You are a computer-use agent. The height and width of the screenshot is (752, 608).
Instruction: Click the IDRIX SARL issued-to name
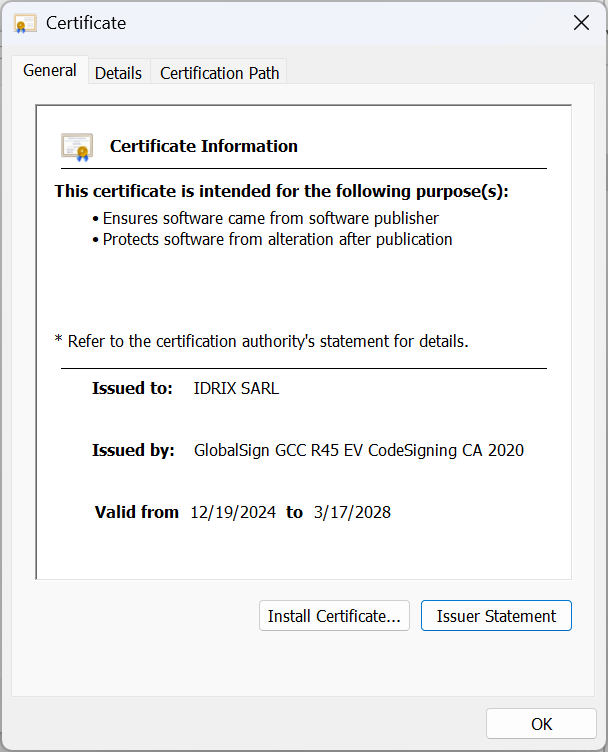[x=236, y=388]
